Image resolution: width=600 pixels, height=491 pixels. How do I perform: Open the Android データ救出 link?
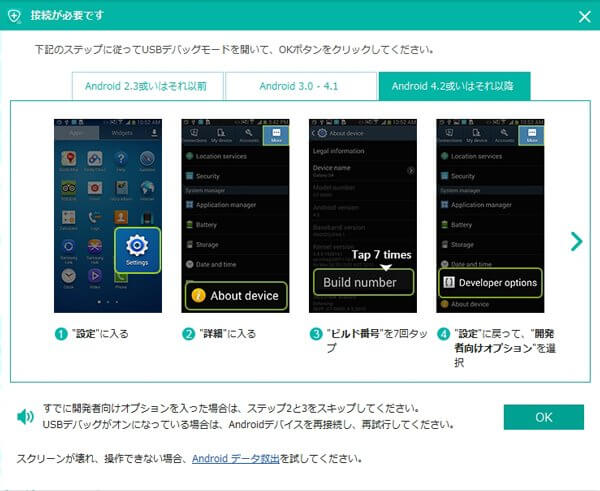(235, 458)
